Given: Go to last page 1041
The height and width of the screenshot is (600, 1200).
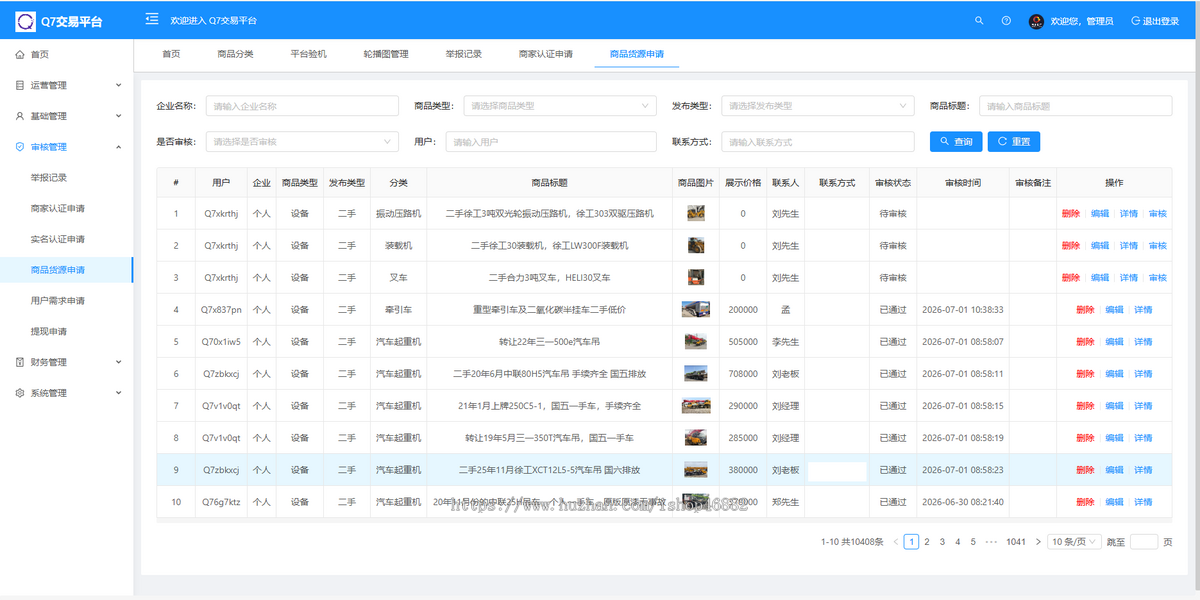Looking at the screenshot, I should 1016,541.
